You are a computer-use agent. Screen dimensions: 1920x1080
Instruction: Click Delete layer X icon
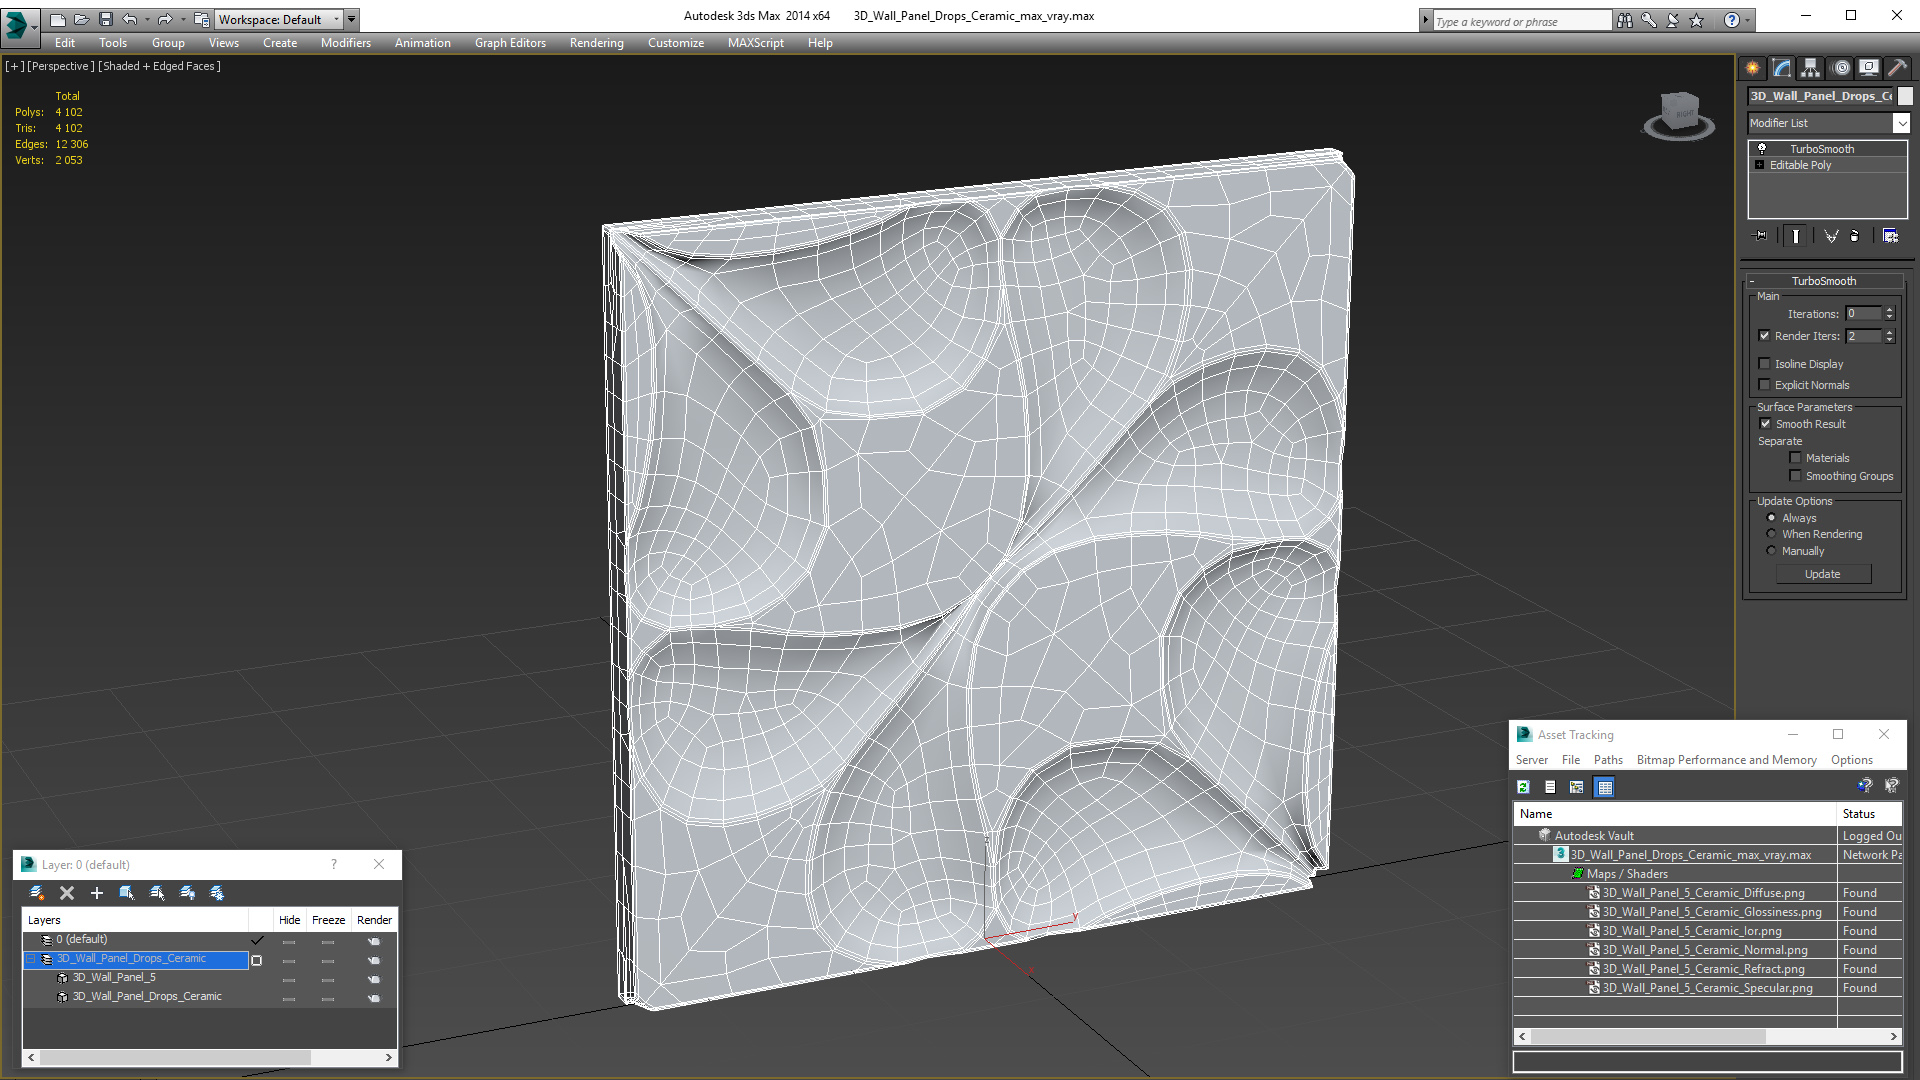[67, 893]
